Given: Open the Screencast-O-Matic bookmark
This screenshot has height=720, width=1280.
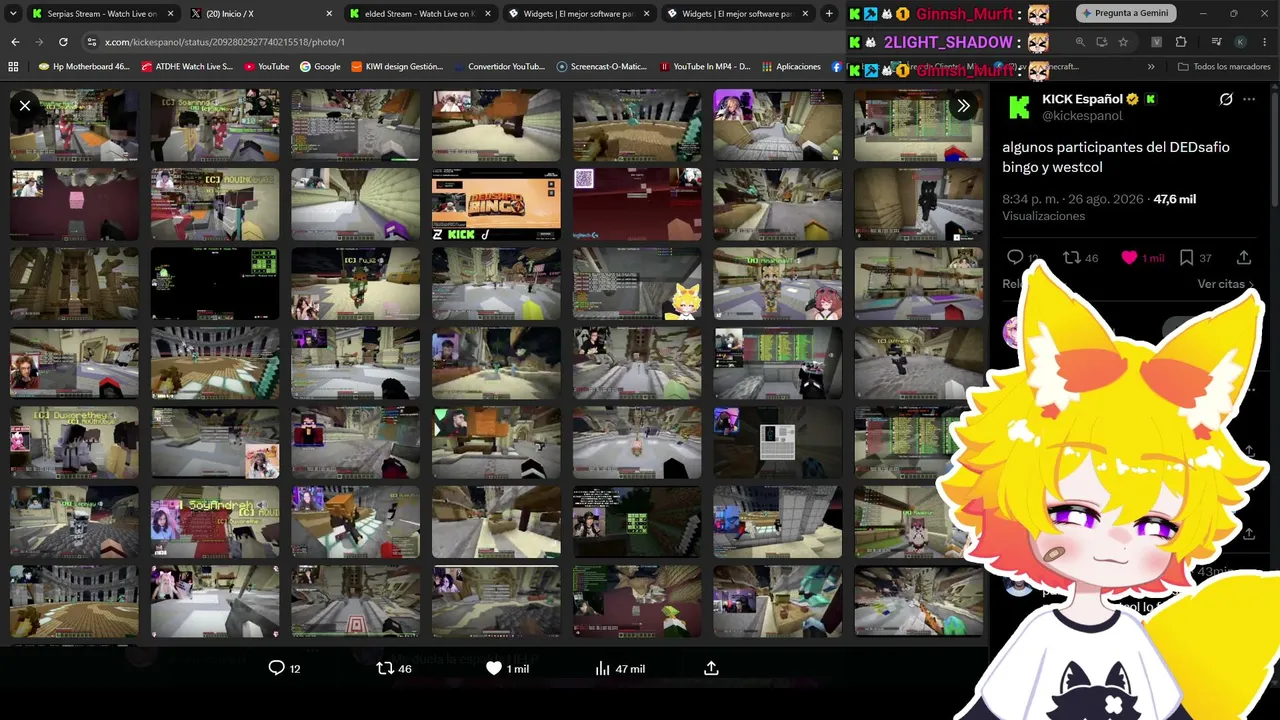Looking at the screenshot, I should click(x=602, y=67).
